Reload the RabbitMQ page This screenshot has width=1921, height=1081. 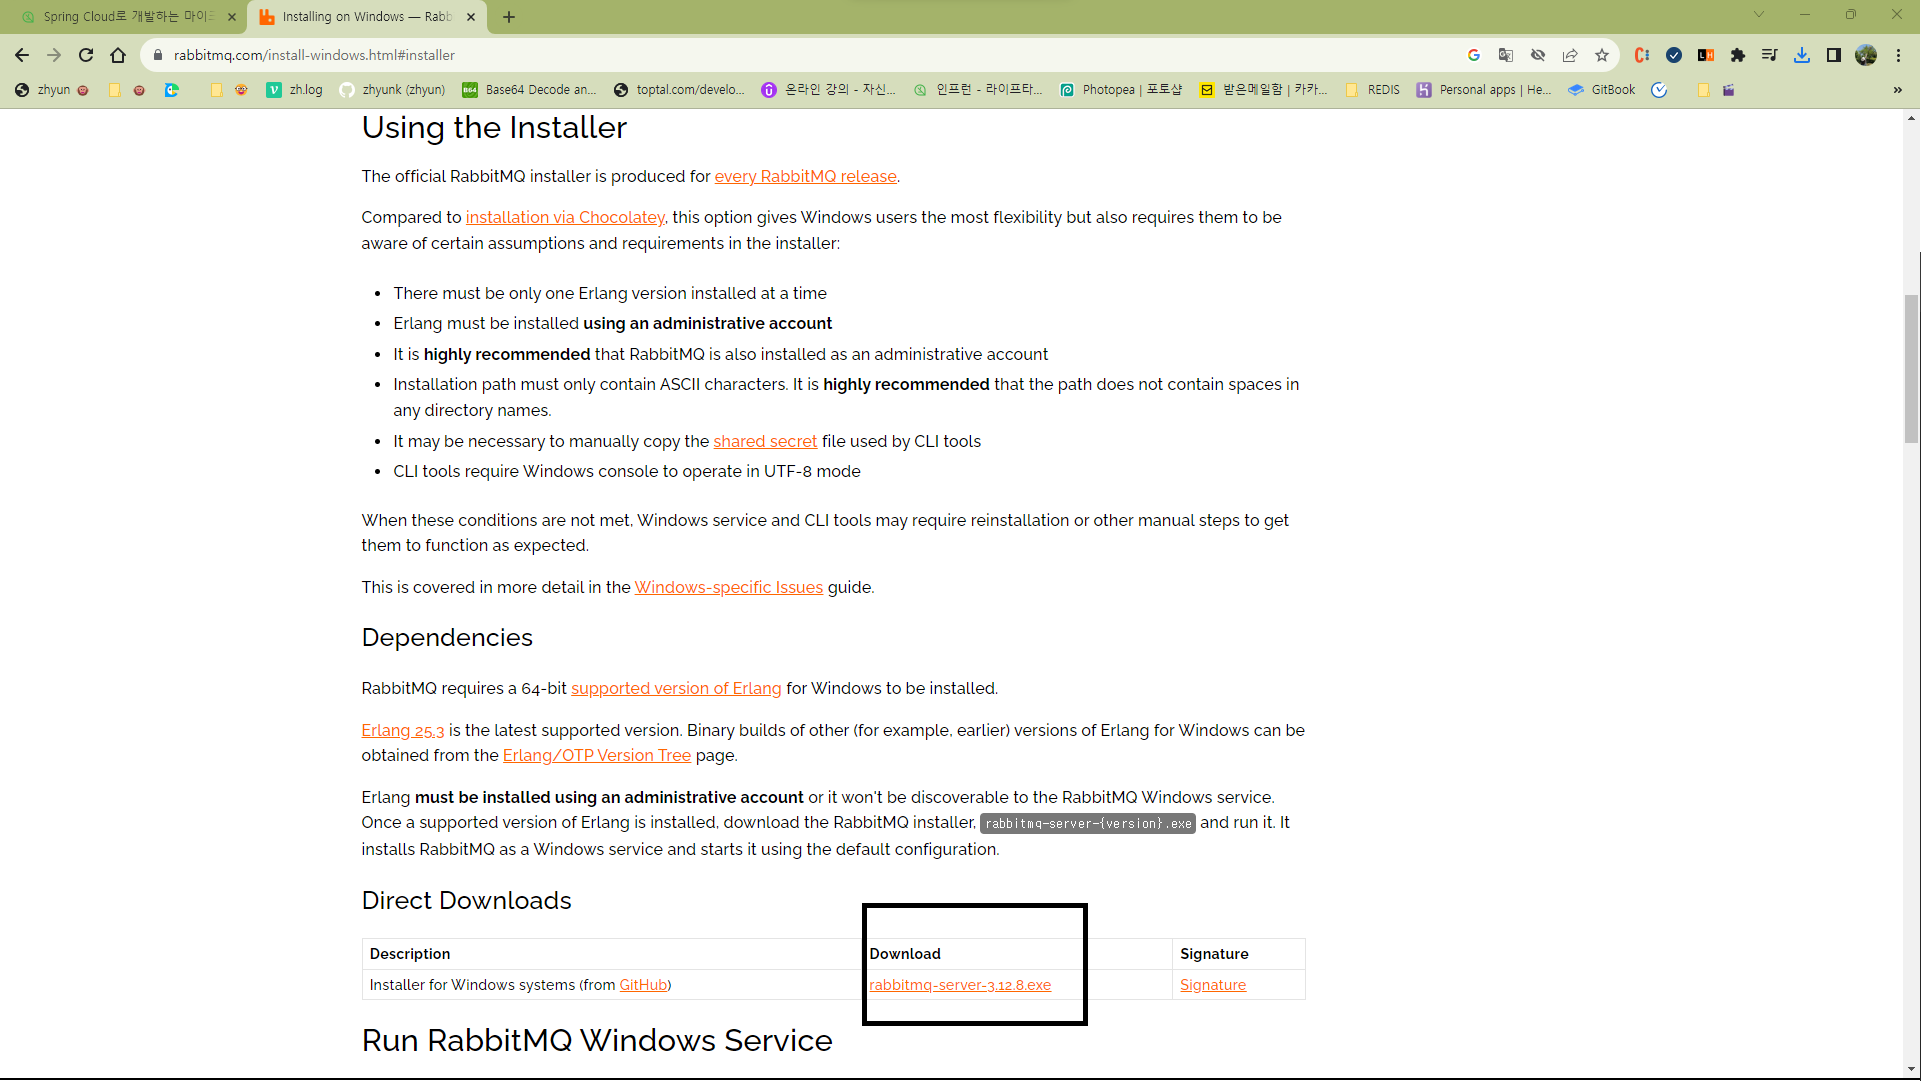pos(86,55)
